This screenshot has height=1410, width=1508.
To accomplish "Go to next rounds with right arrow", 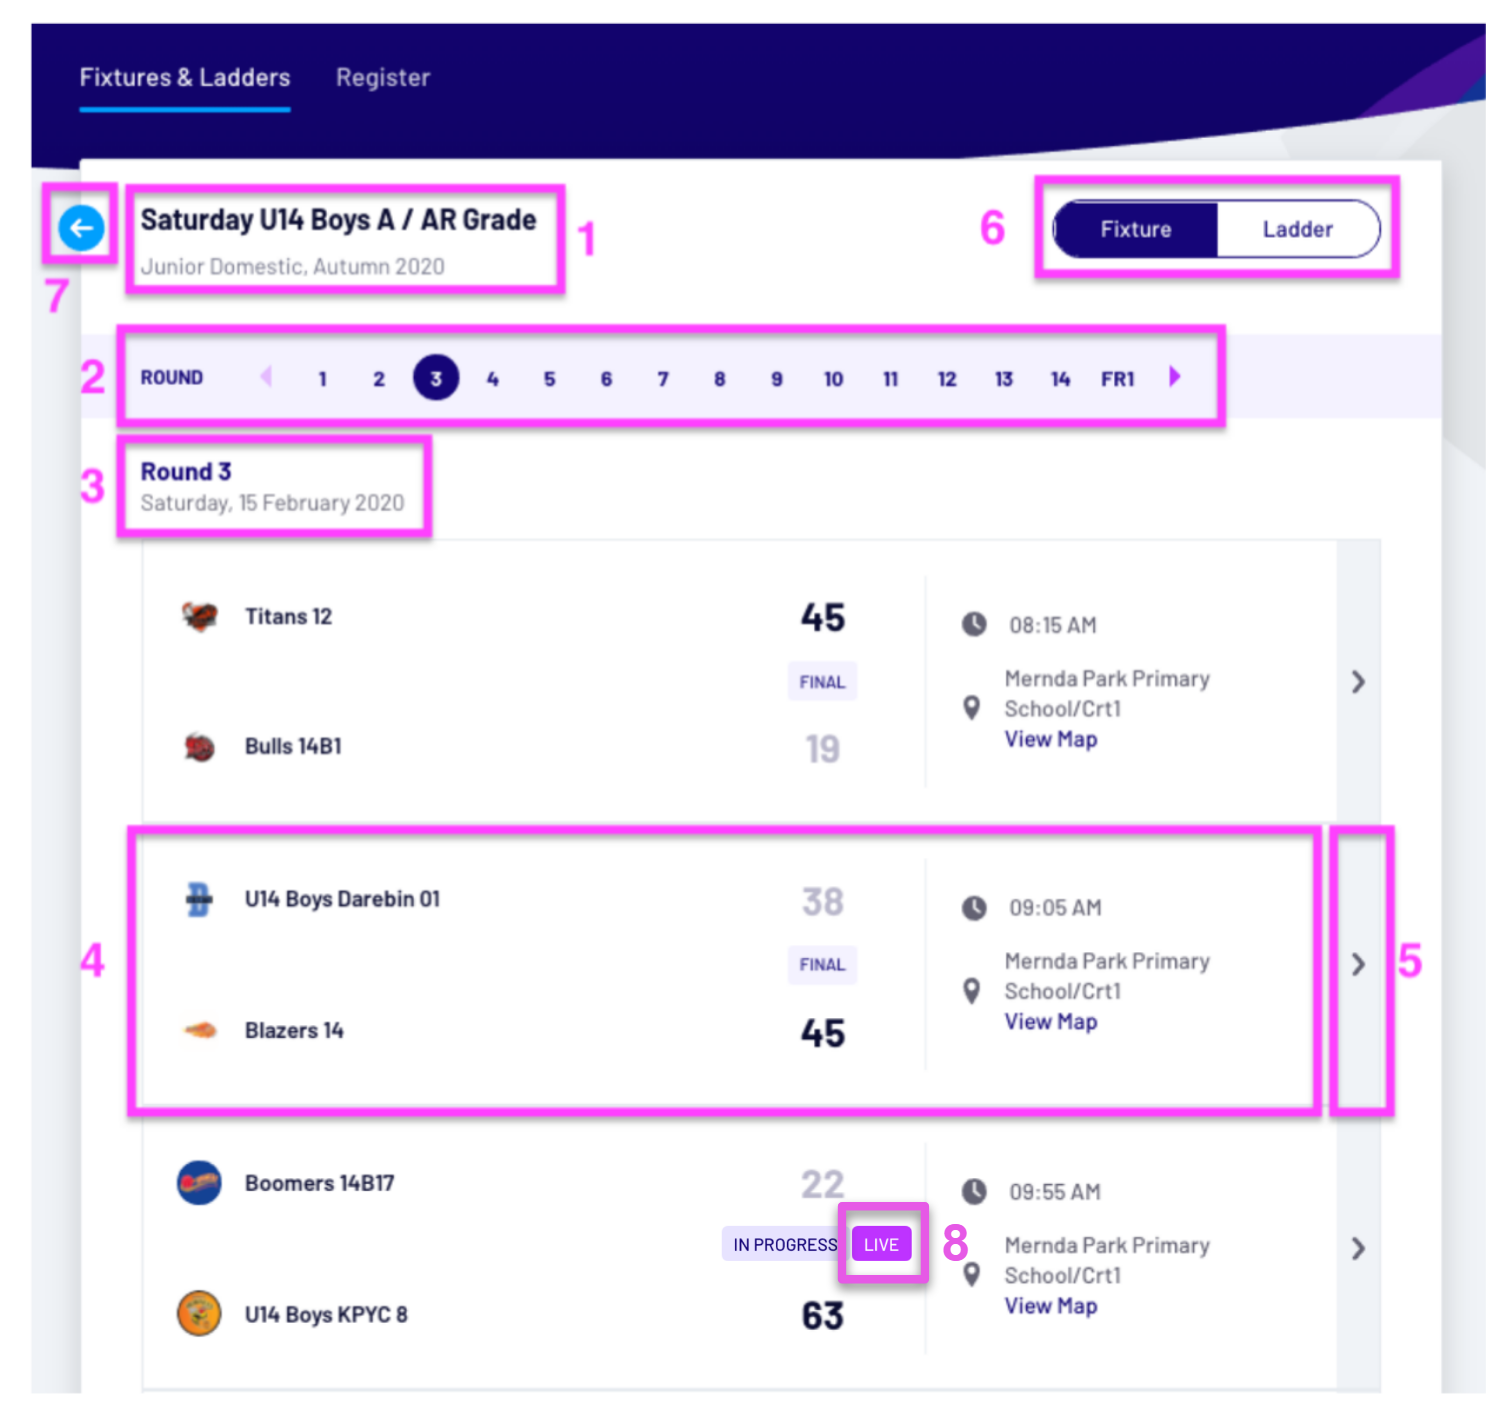I will [x=1175, y=377].
